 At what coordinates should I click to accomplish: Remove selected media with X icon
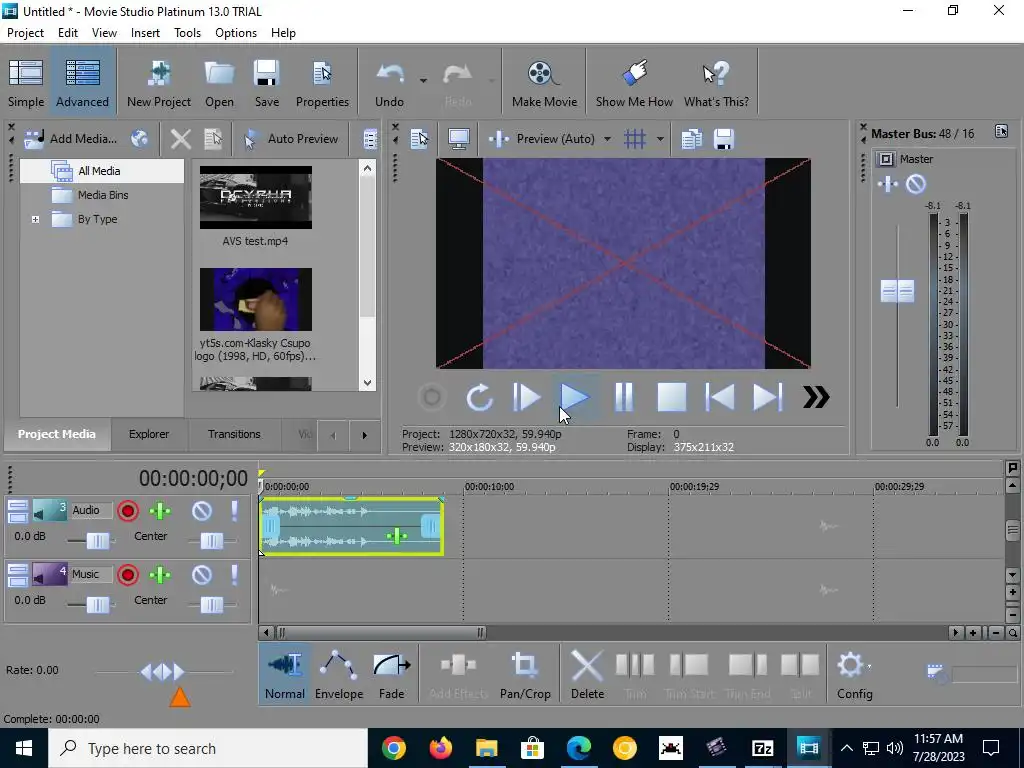180,138
